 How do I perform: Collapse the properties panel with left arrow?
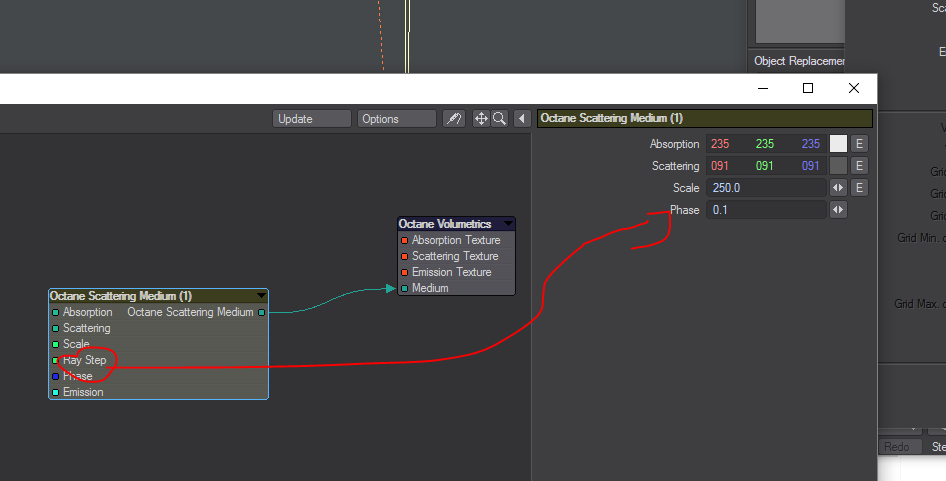[x=522, y=119]
